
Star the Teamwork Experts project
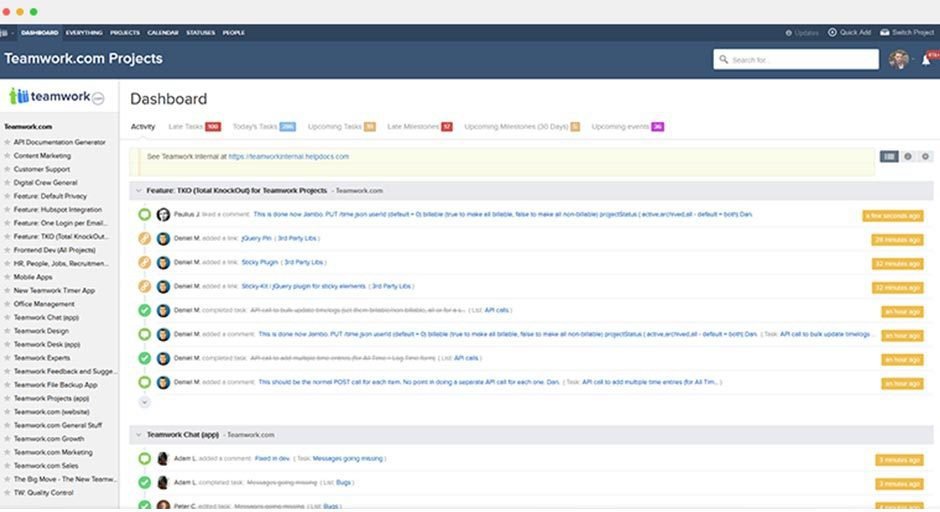pos(7,358)
